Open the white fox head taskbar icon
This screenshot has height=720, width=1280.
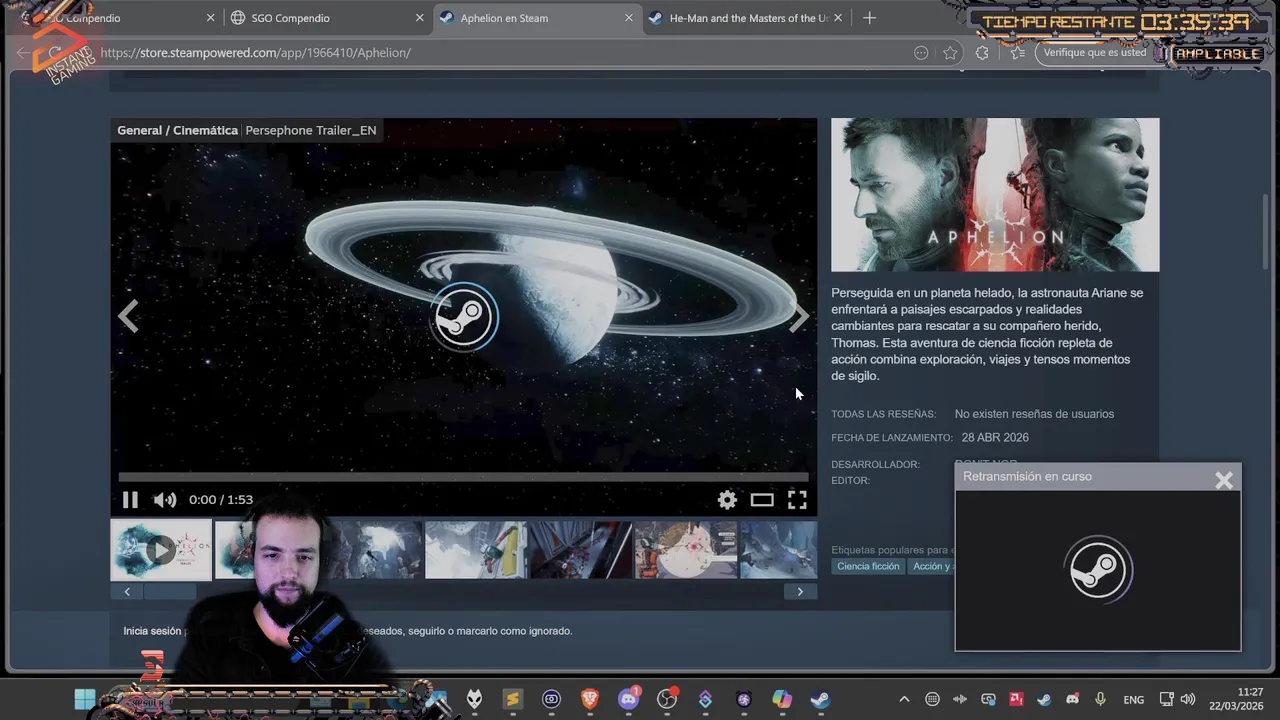pyautogui.click(x=474, y=700)
